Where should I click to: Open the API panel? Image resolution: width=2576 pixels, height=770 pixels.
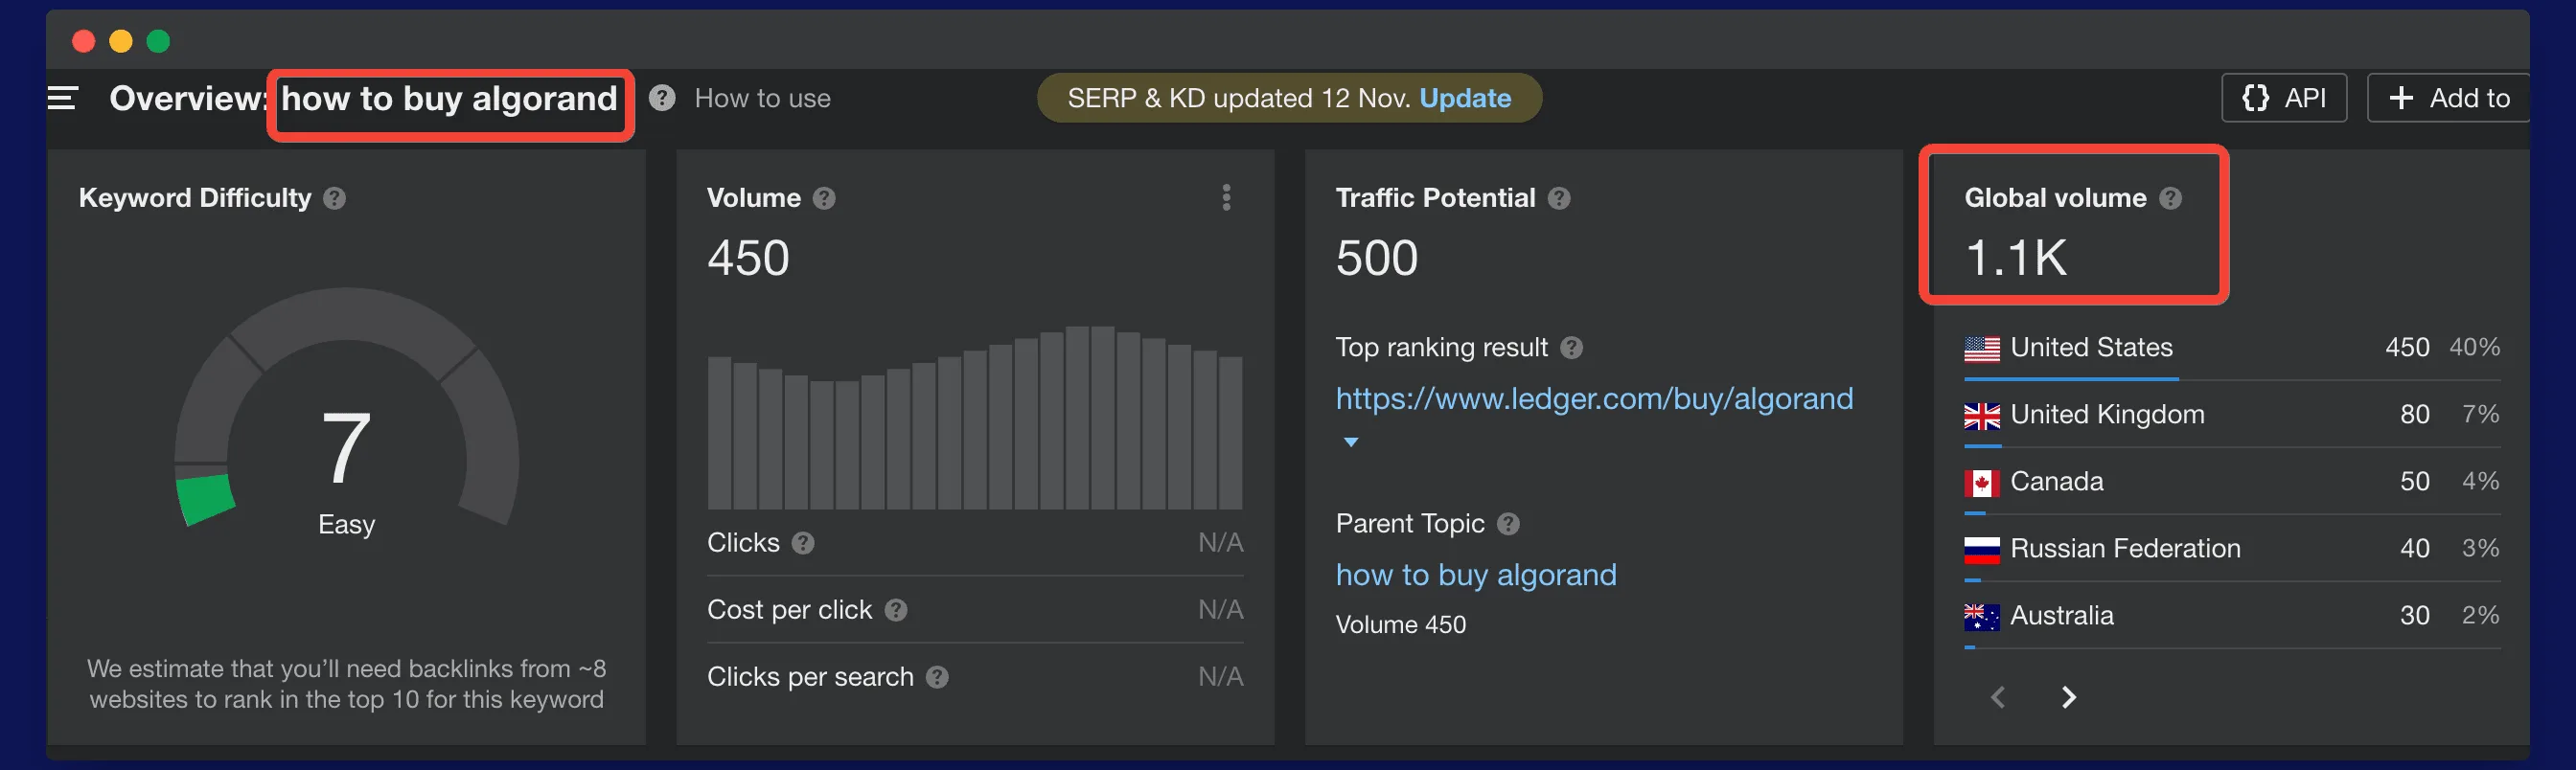(x=2284, y=98)
